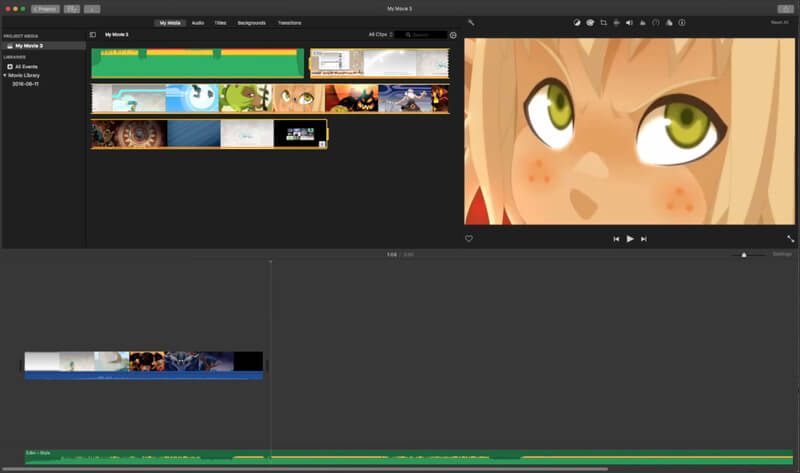Switch to the My Media tab

(x=170, y=23)
